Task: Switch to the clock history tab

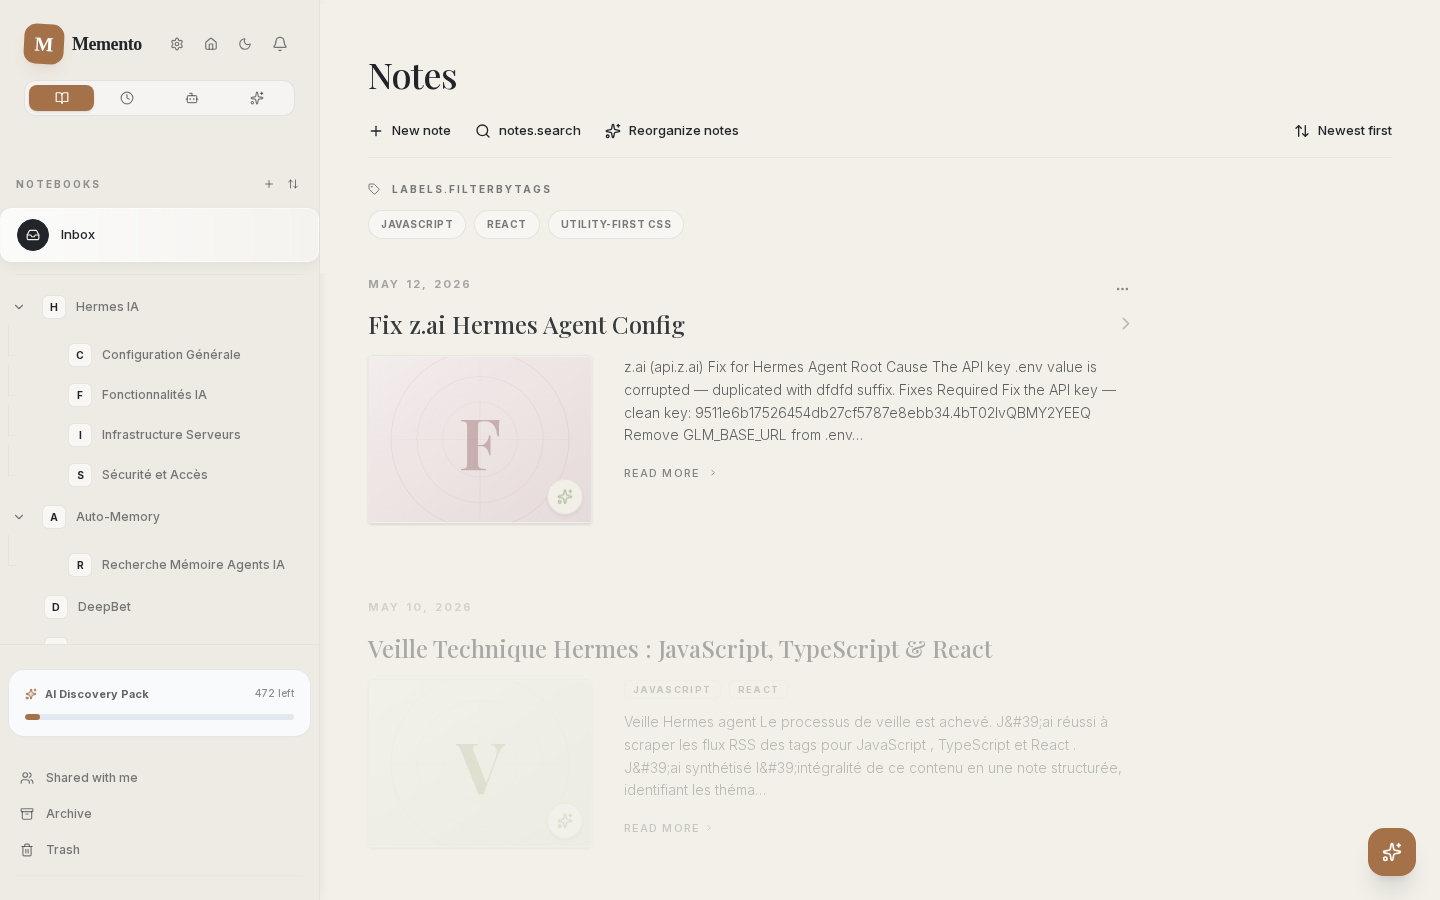Action: 127,98
